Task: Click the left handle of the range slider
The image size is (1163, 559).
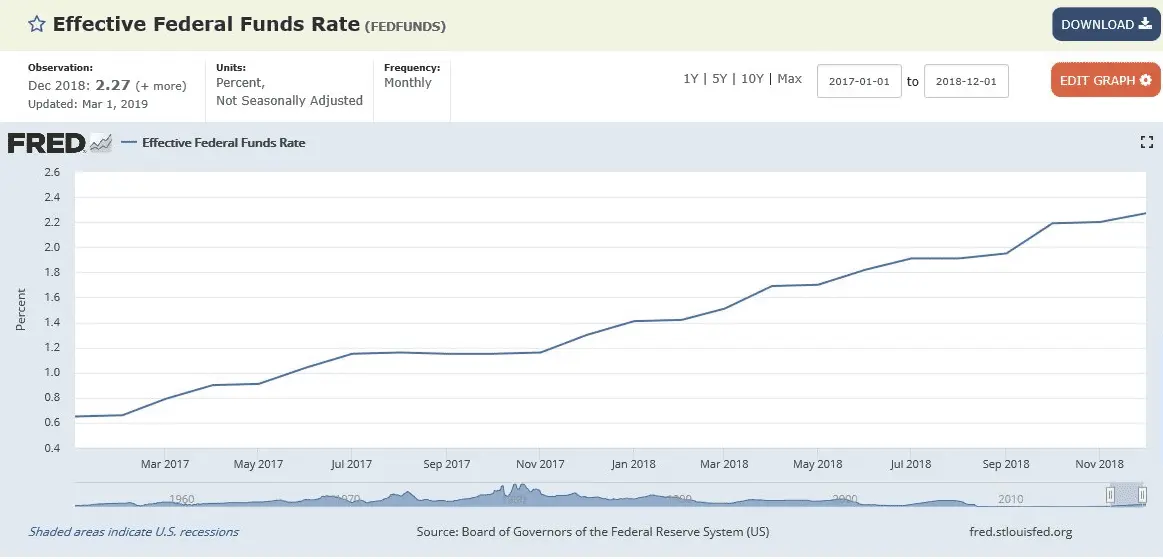Action: point(1109,494)
